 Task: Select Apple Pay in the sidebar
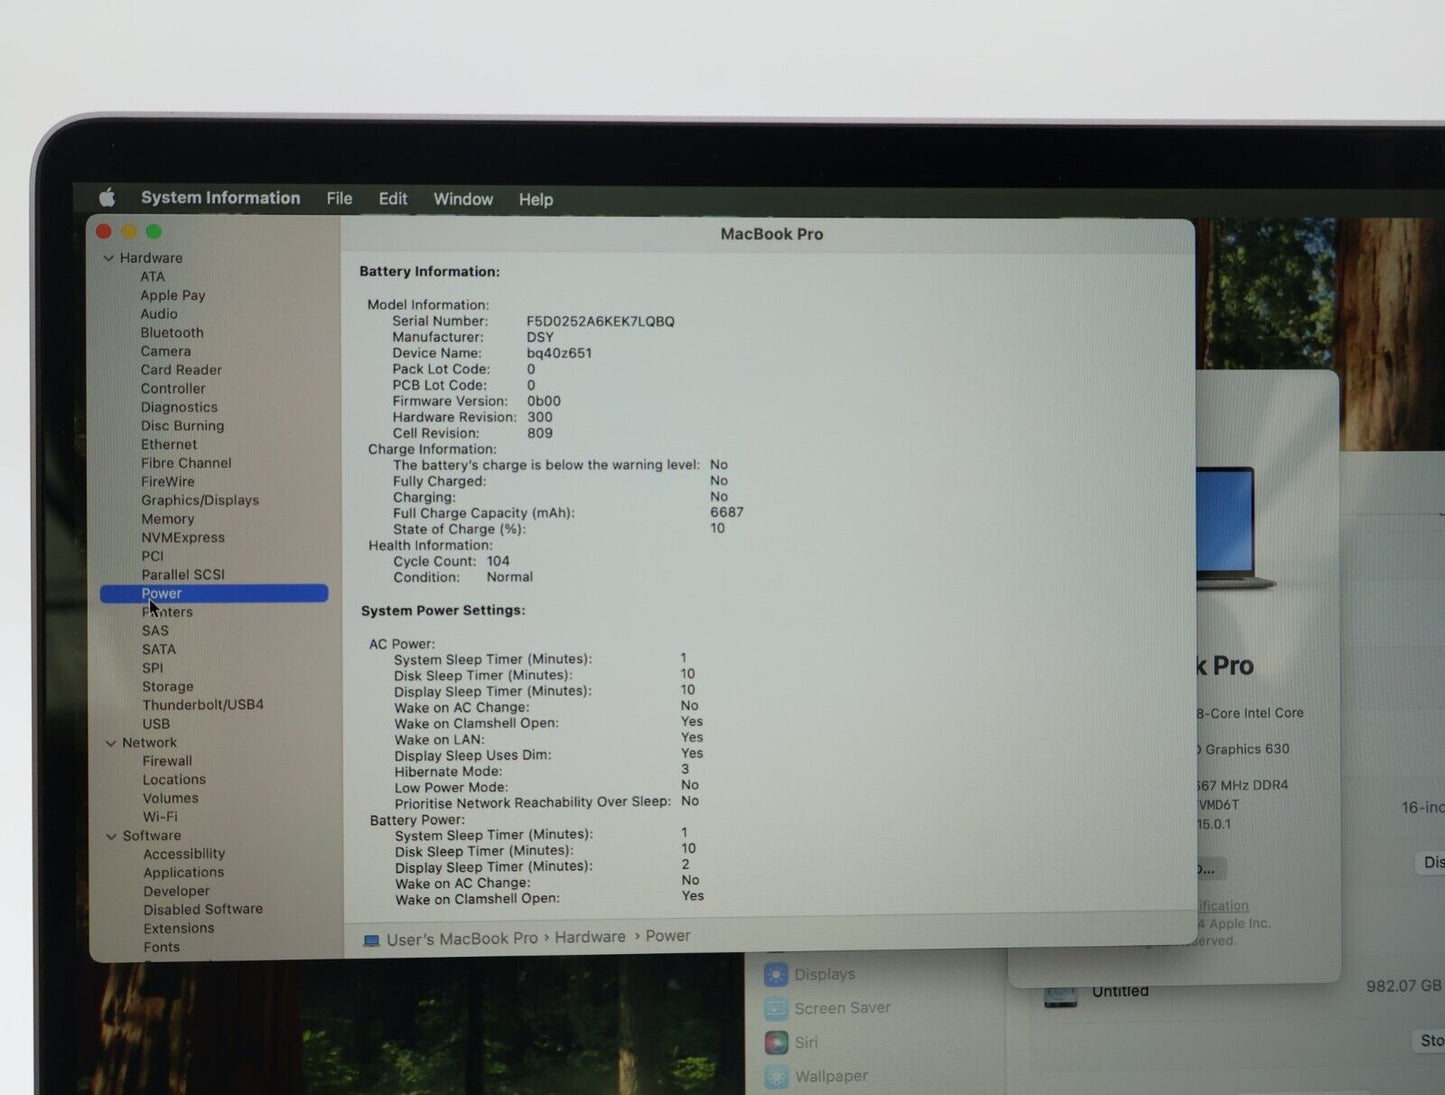pos(172,295)
